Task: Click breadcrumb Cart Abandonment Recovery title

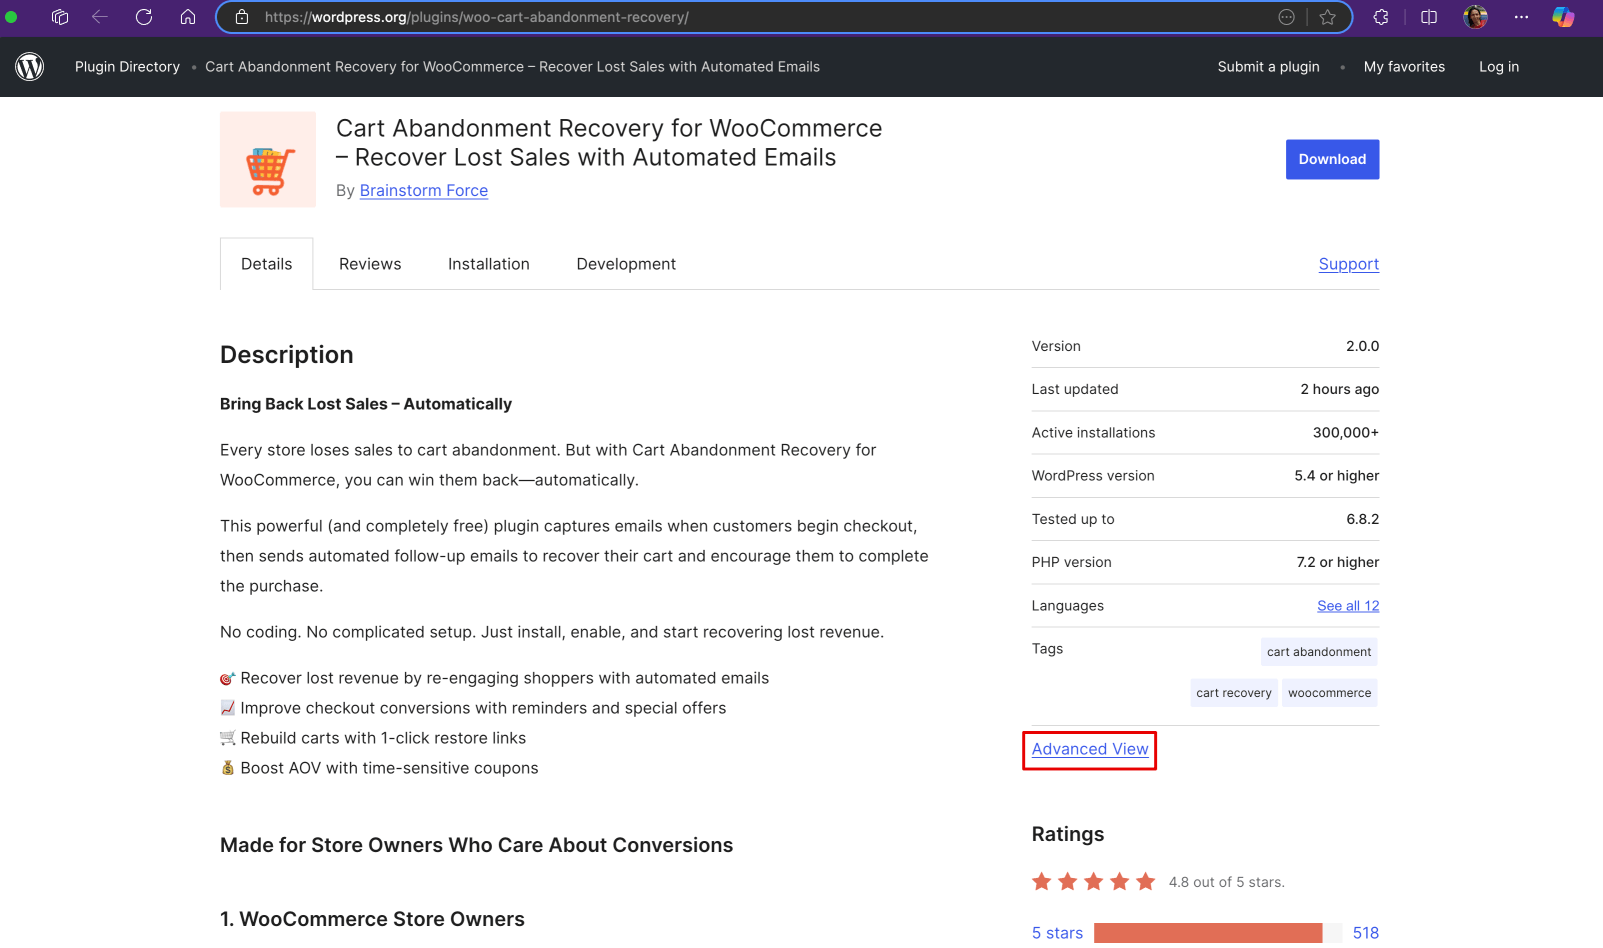Action: [x=512, y=67]
